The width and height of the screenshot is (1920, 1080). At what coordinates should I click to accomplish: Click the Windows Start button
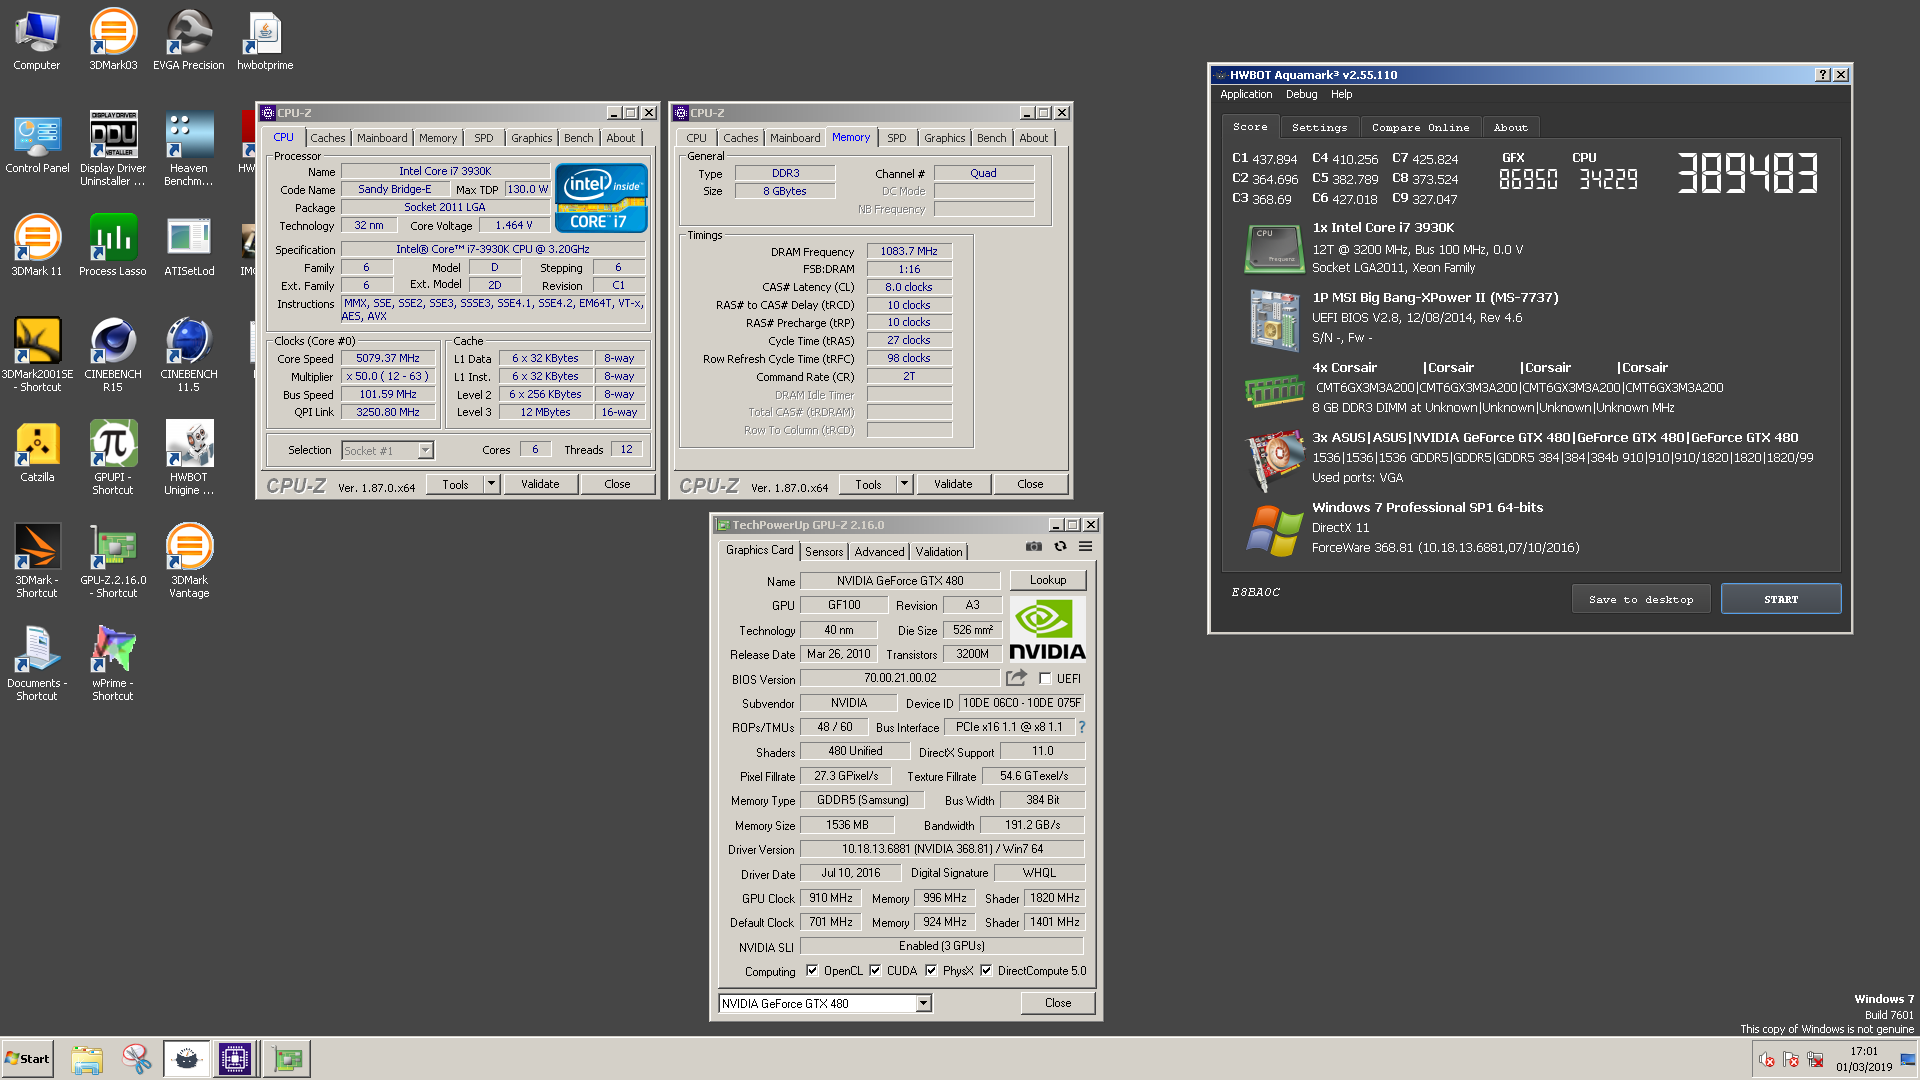[27, 1059]
